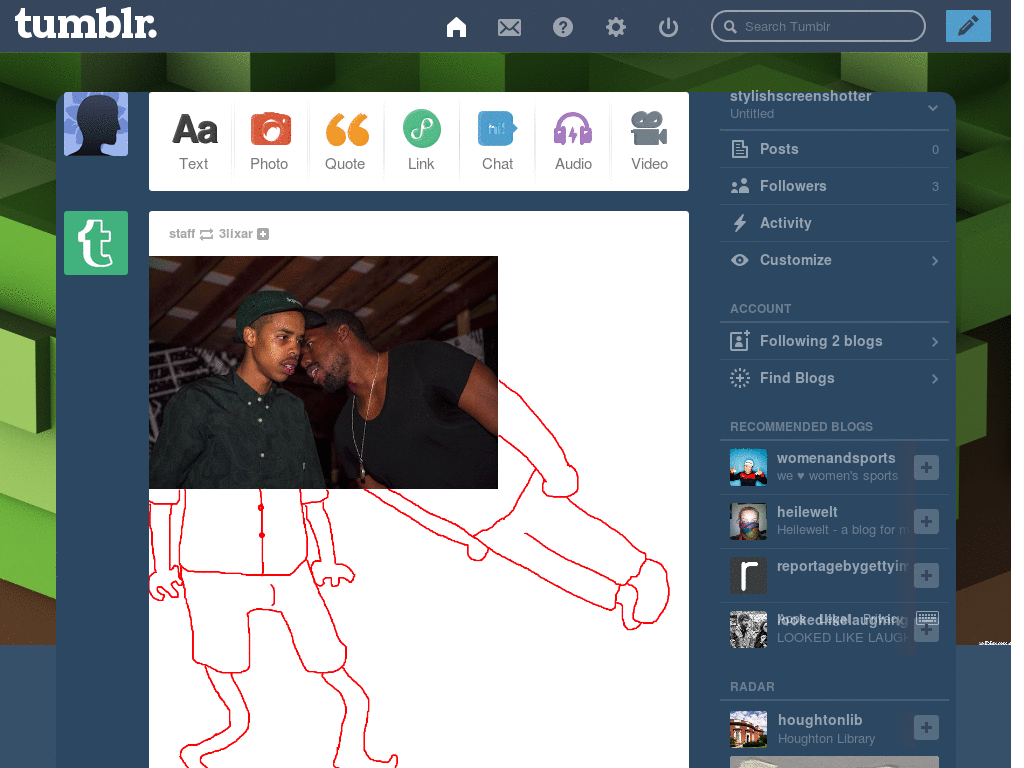This screenshot has height=768, width=1024.
Task: Create a Chat post
Action: click(x=497, y=140)
